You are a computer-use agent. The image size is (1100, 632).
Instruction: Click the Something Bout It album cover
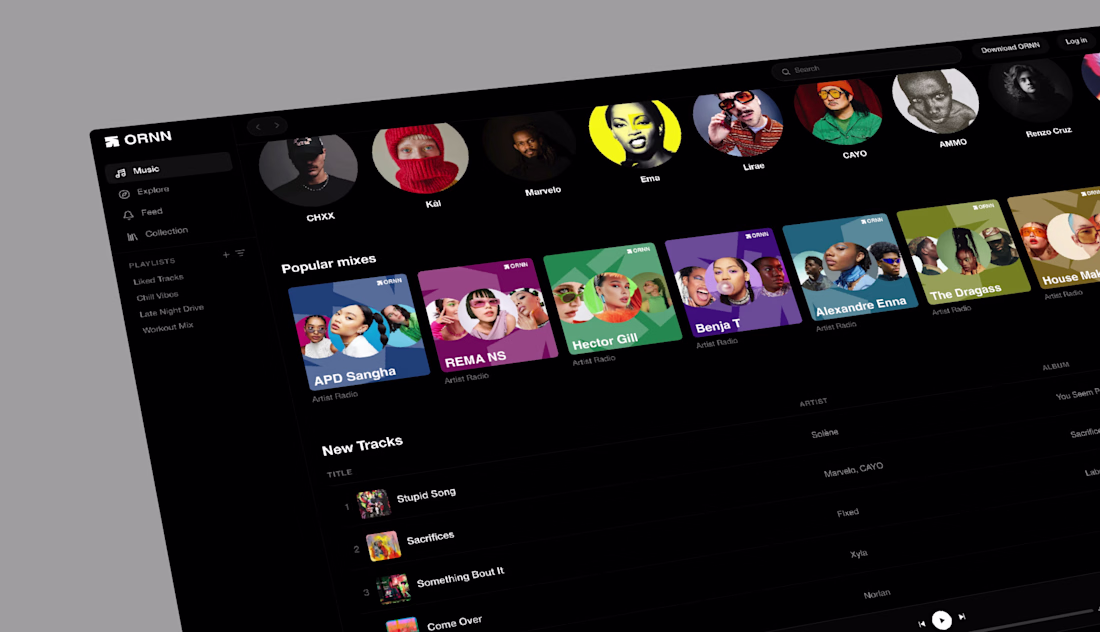point(394,589)
